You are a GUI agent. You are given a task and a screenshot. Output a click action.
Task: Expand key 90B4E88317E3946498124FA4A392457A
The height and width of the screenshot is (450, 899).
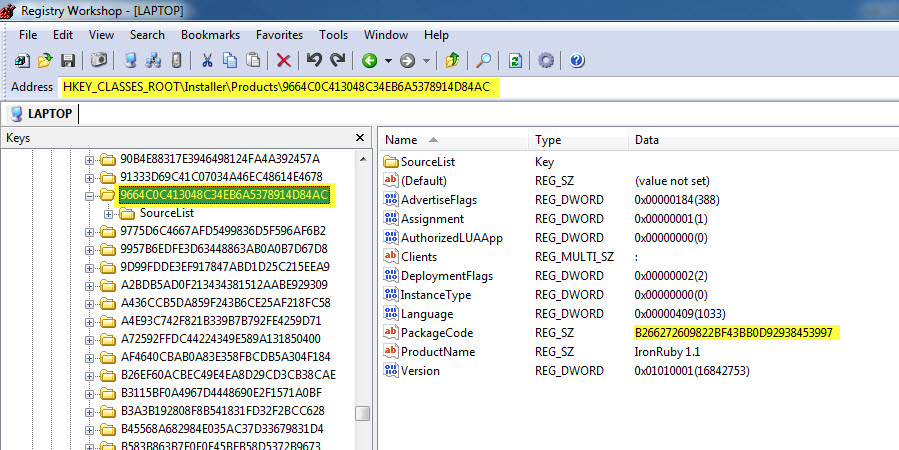[x=89, y=160]
